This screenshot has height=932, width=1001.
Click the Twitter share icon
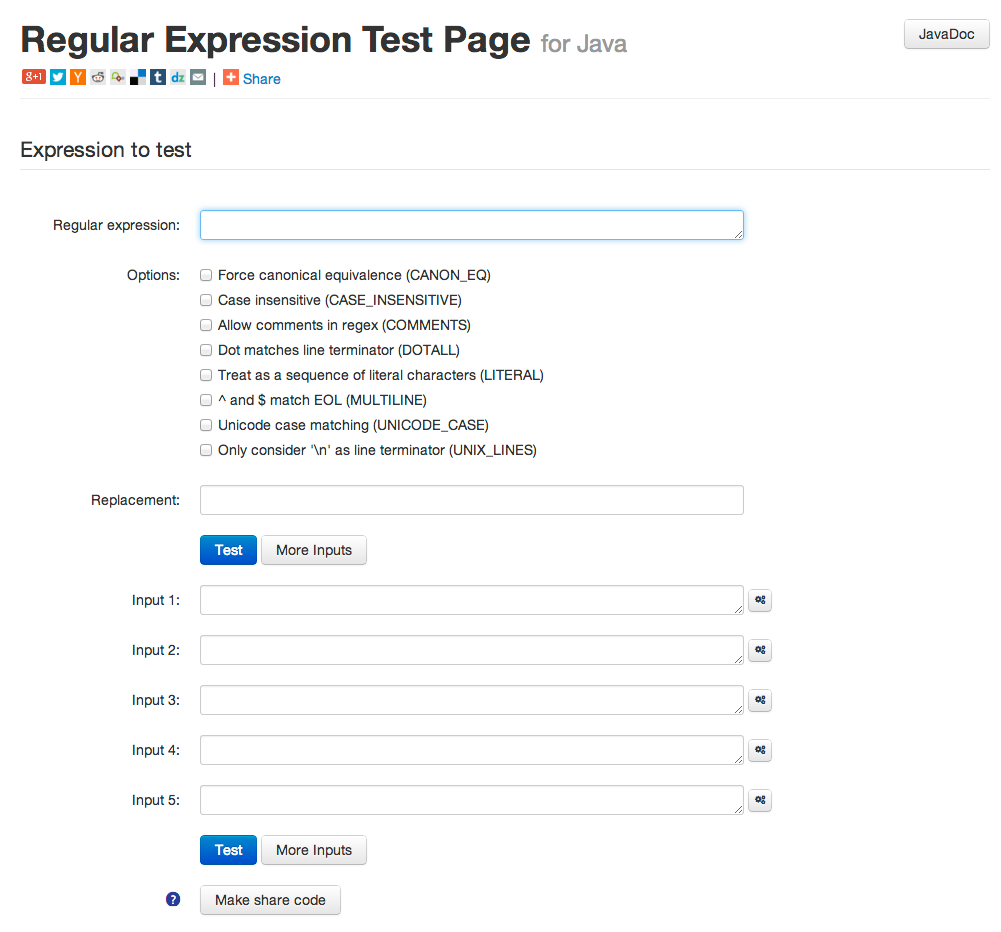click(x=58, y=77)
